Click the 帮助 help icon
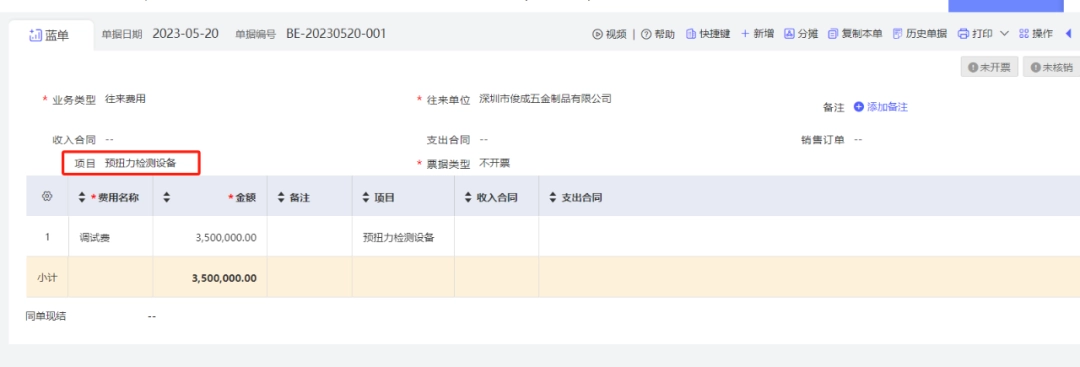The height and width of the screenshot is (367, 1080). click(646, 34)
